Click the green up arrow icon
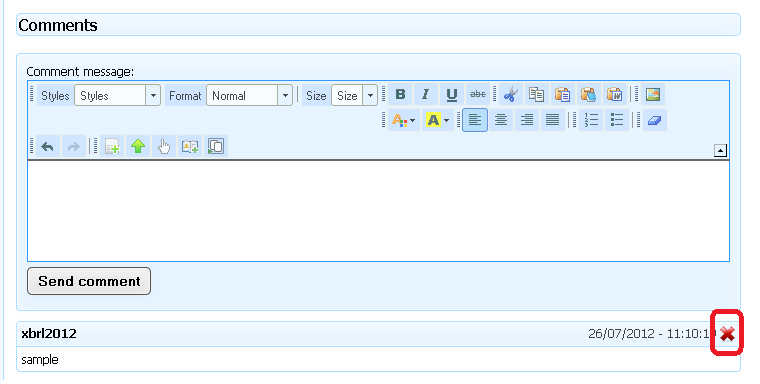This screenshot has width=760, height=384. pyautogui.click(x=138, y=146)
